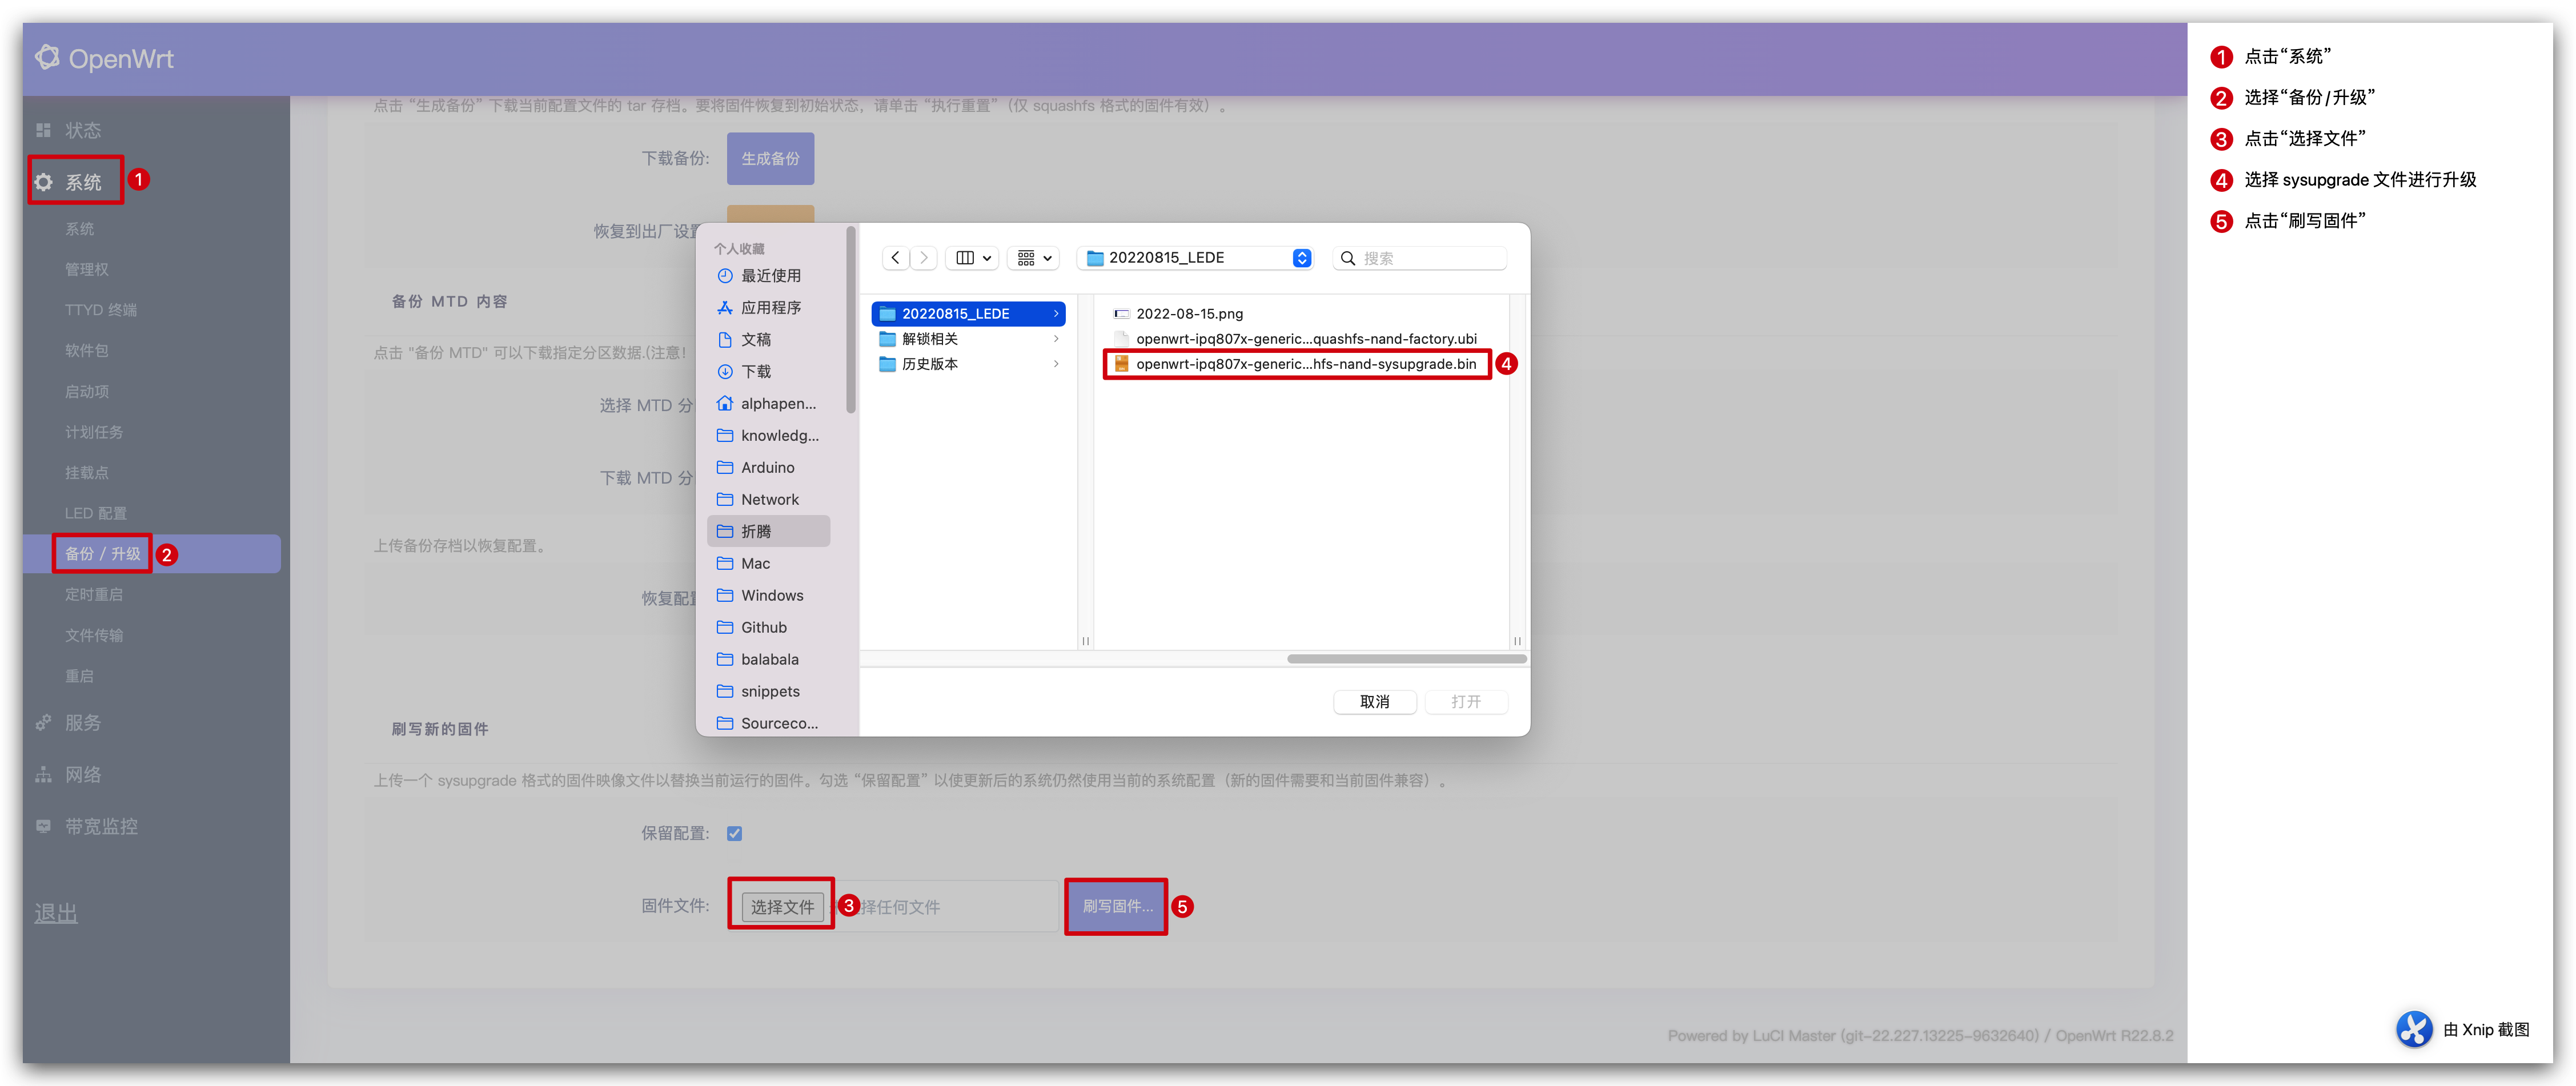Open the 重启 menu item
The height and width of the screenshot is (1086, 2576).
(80, 676)
